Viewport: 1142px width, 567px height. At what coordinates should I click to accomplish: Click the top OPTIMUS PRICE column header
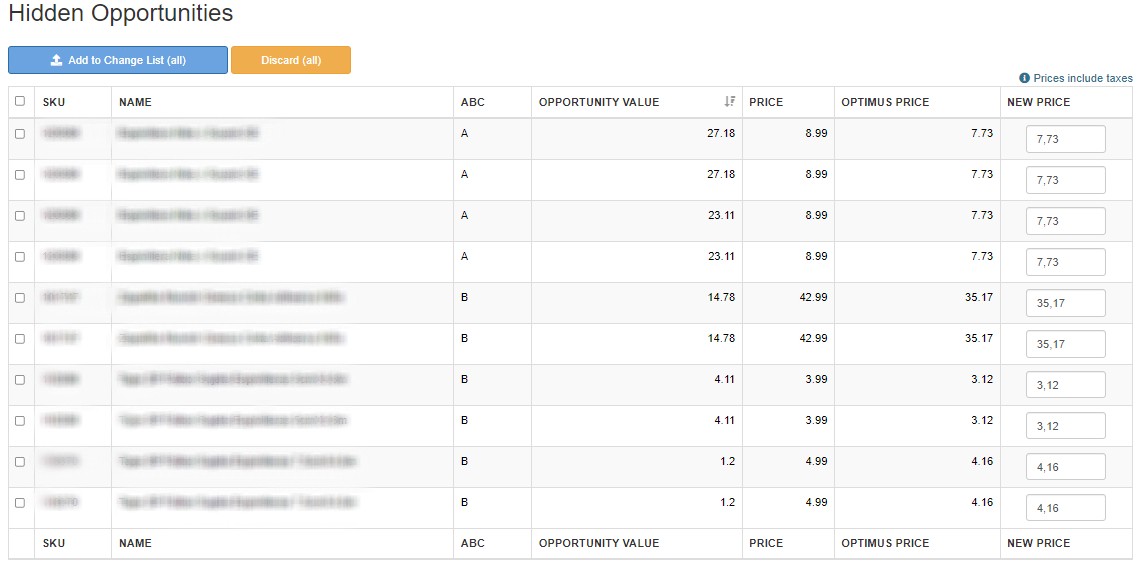[885, 102]
